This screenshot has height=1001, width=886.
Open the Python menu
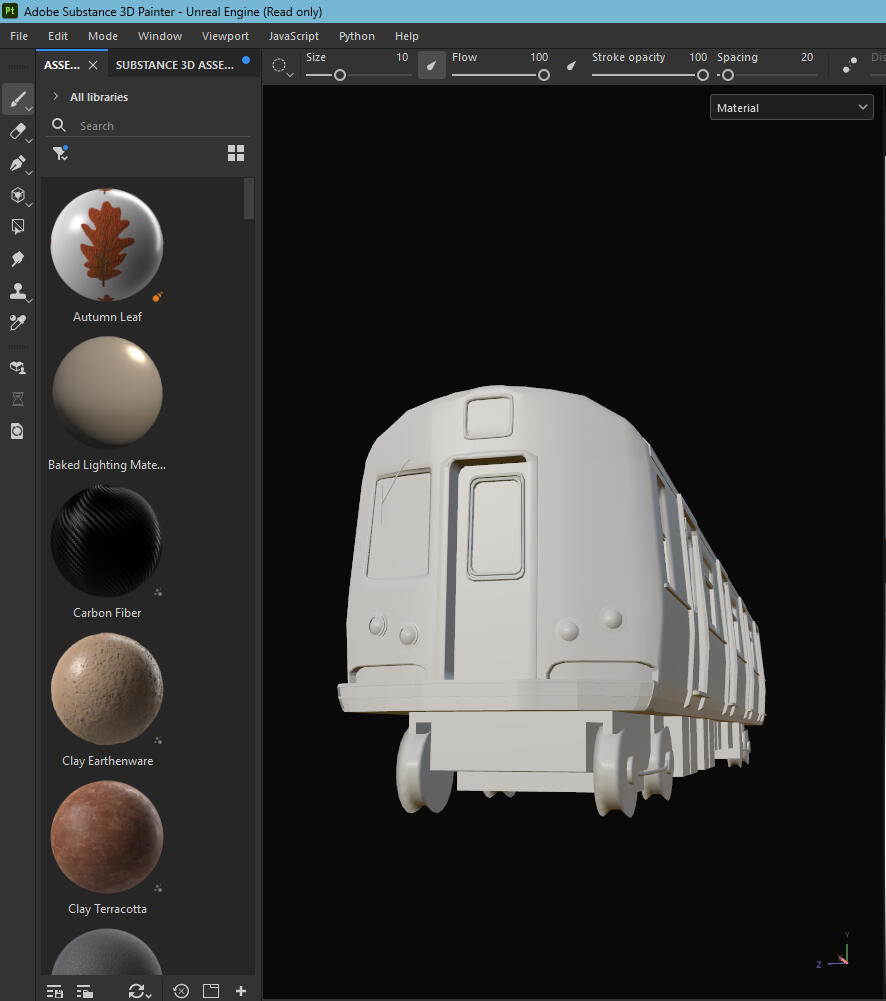(357, 36)
